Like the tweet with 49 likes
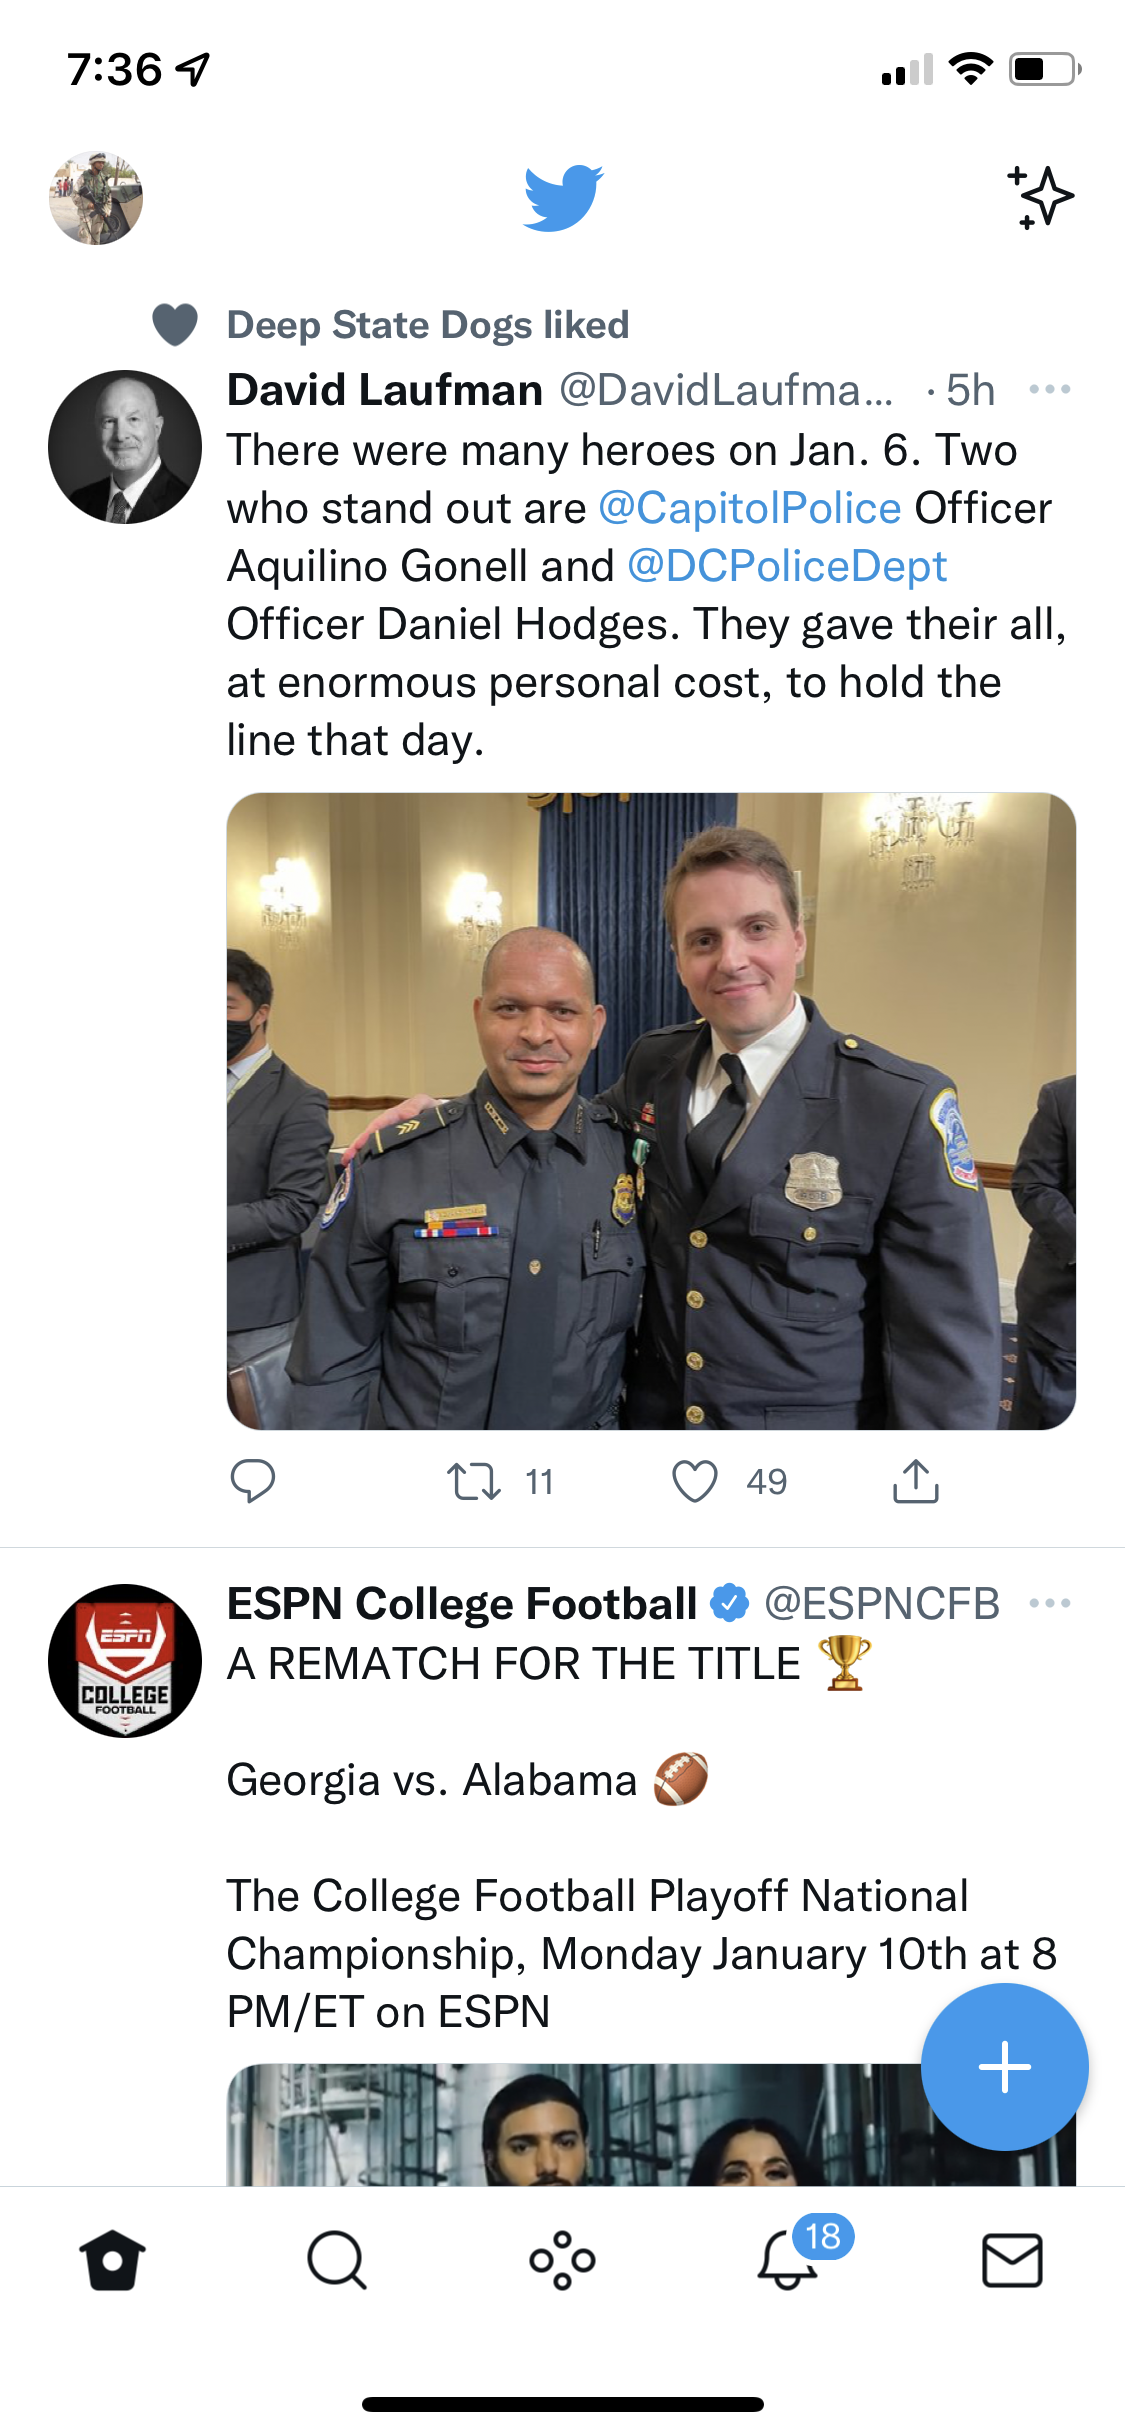1125x2436 pixels. click(x=695, y=1481)
